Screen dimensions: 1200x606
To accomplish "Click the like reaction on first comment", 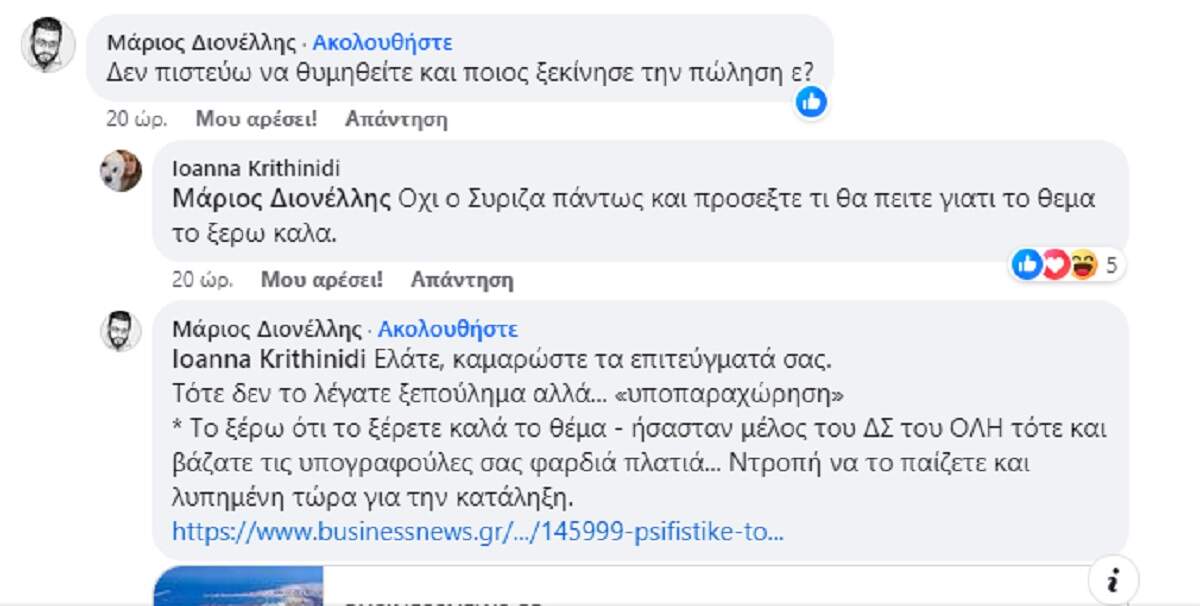I will pyautogui.click(x=811, y=101).
